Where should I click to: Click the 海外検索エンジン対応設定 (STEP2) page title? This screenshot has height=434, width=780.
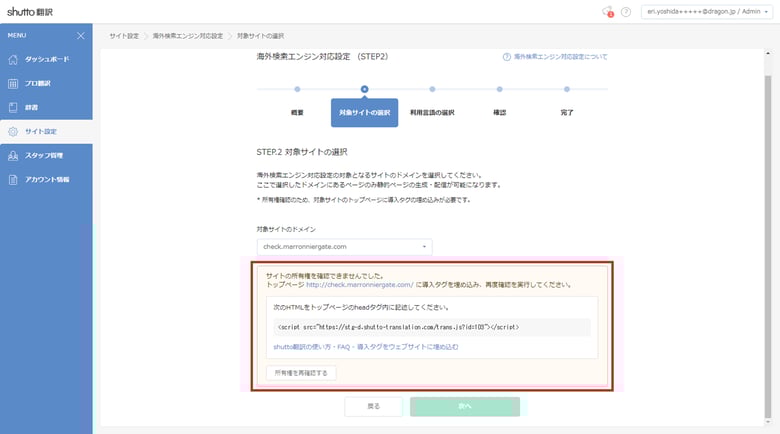coord(322,57)
